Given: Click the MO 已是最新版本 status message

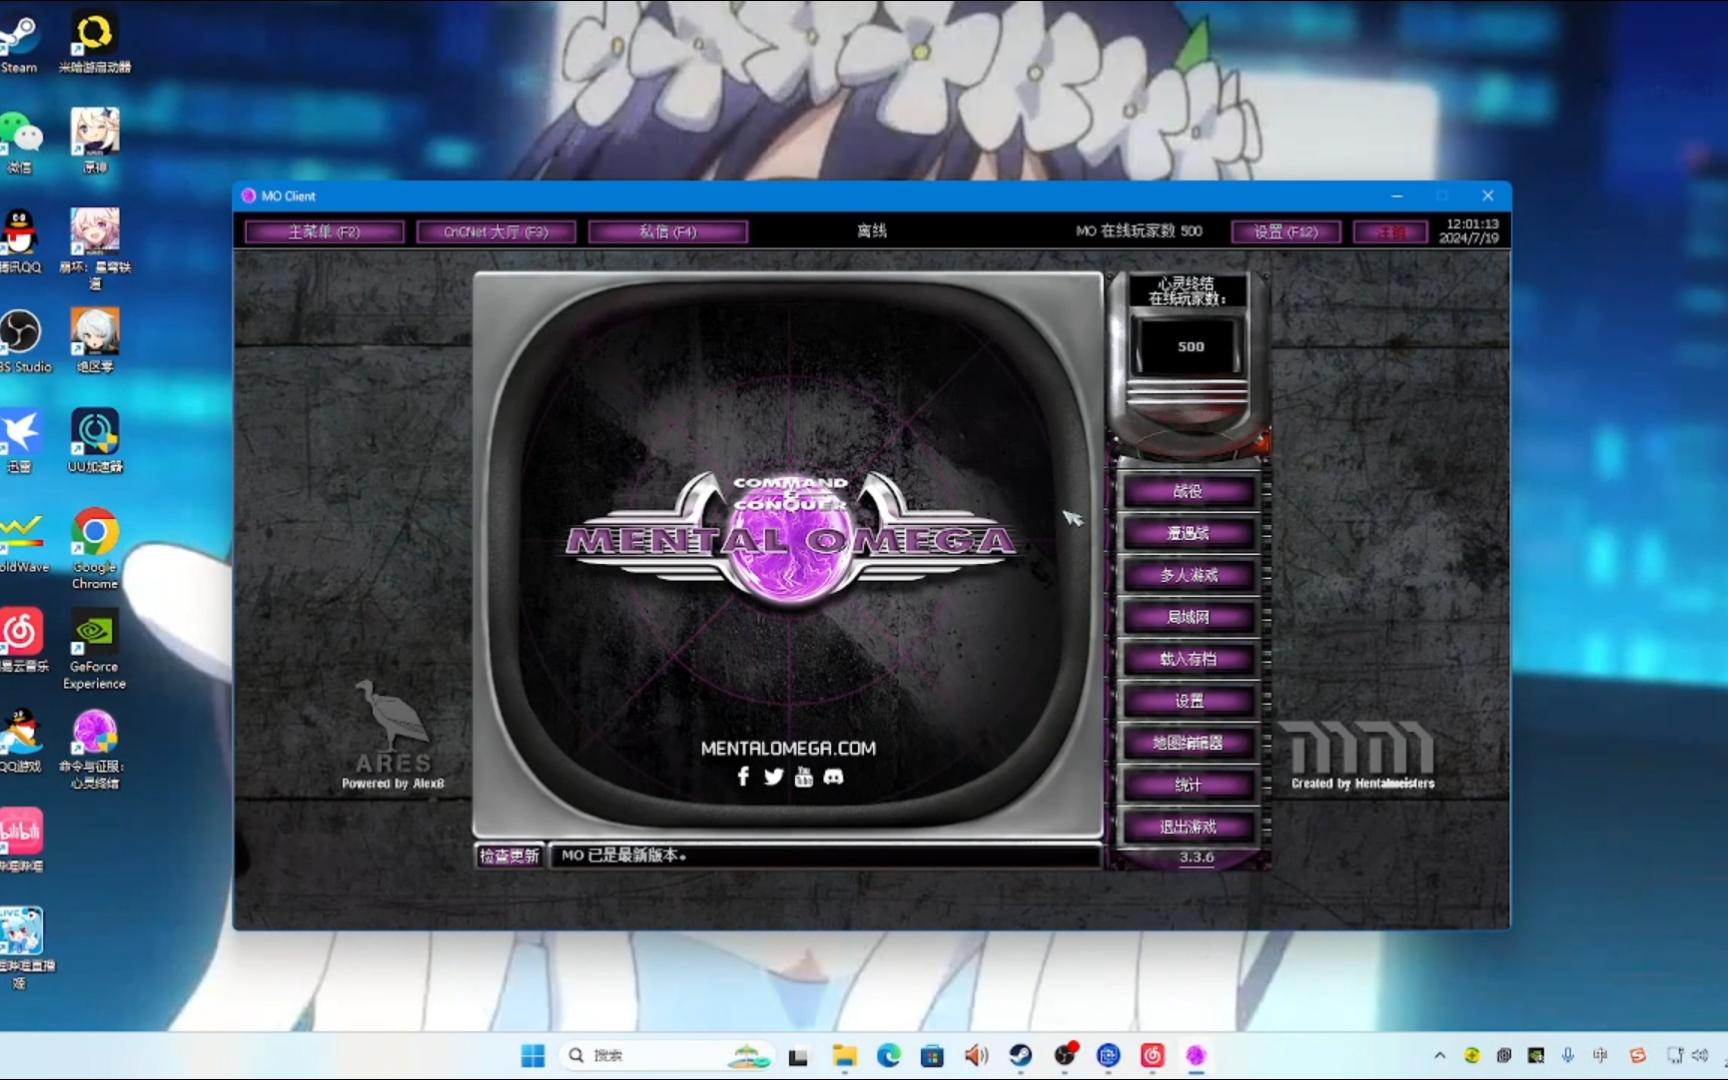Looking at the screenshot, I should click(x=624, y=855).
